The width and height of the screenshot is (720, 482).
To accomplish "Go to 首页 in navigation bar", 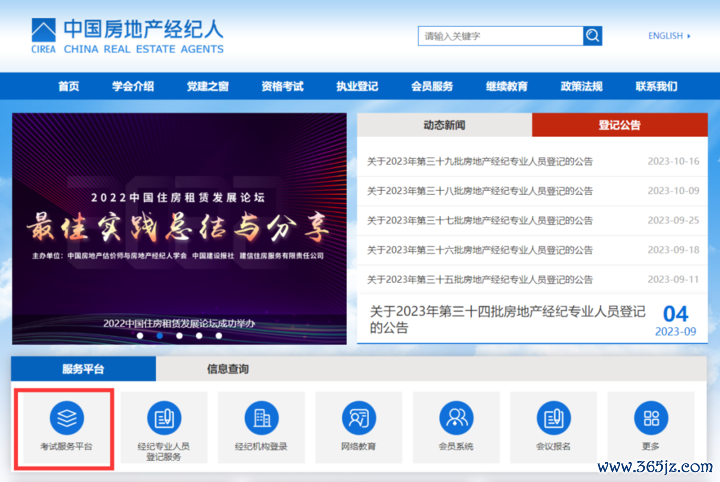I will 68,86.
